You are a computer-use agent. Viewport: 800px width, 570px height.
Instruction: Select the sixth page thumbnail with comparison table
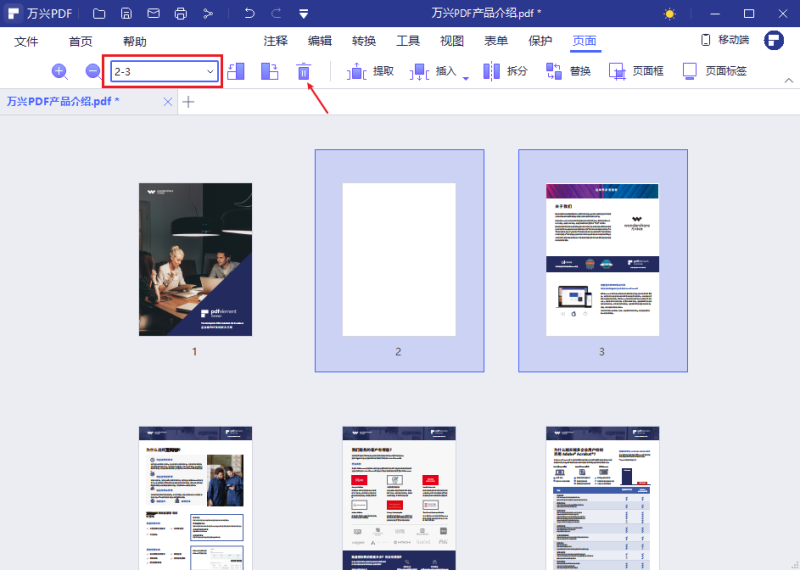tap(603, 498)
